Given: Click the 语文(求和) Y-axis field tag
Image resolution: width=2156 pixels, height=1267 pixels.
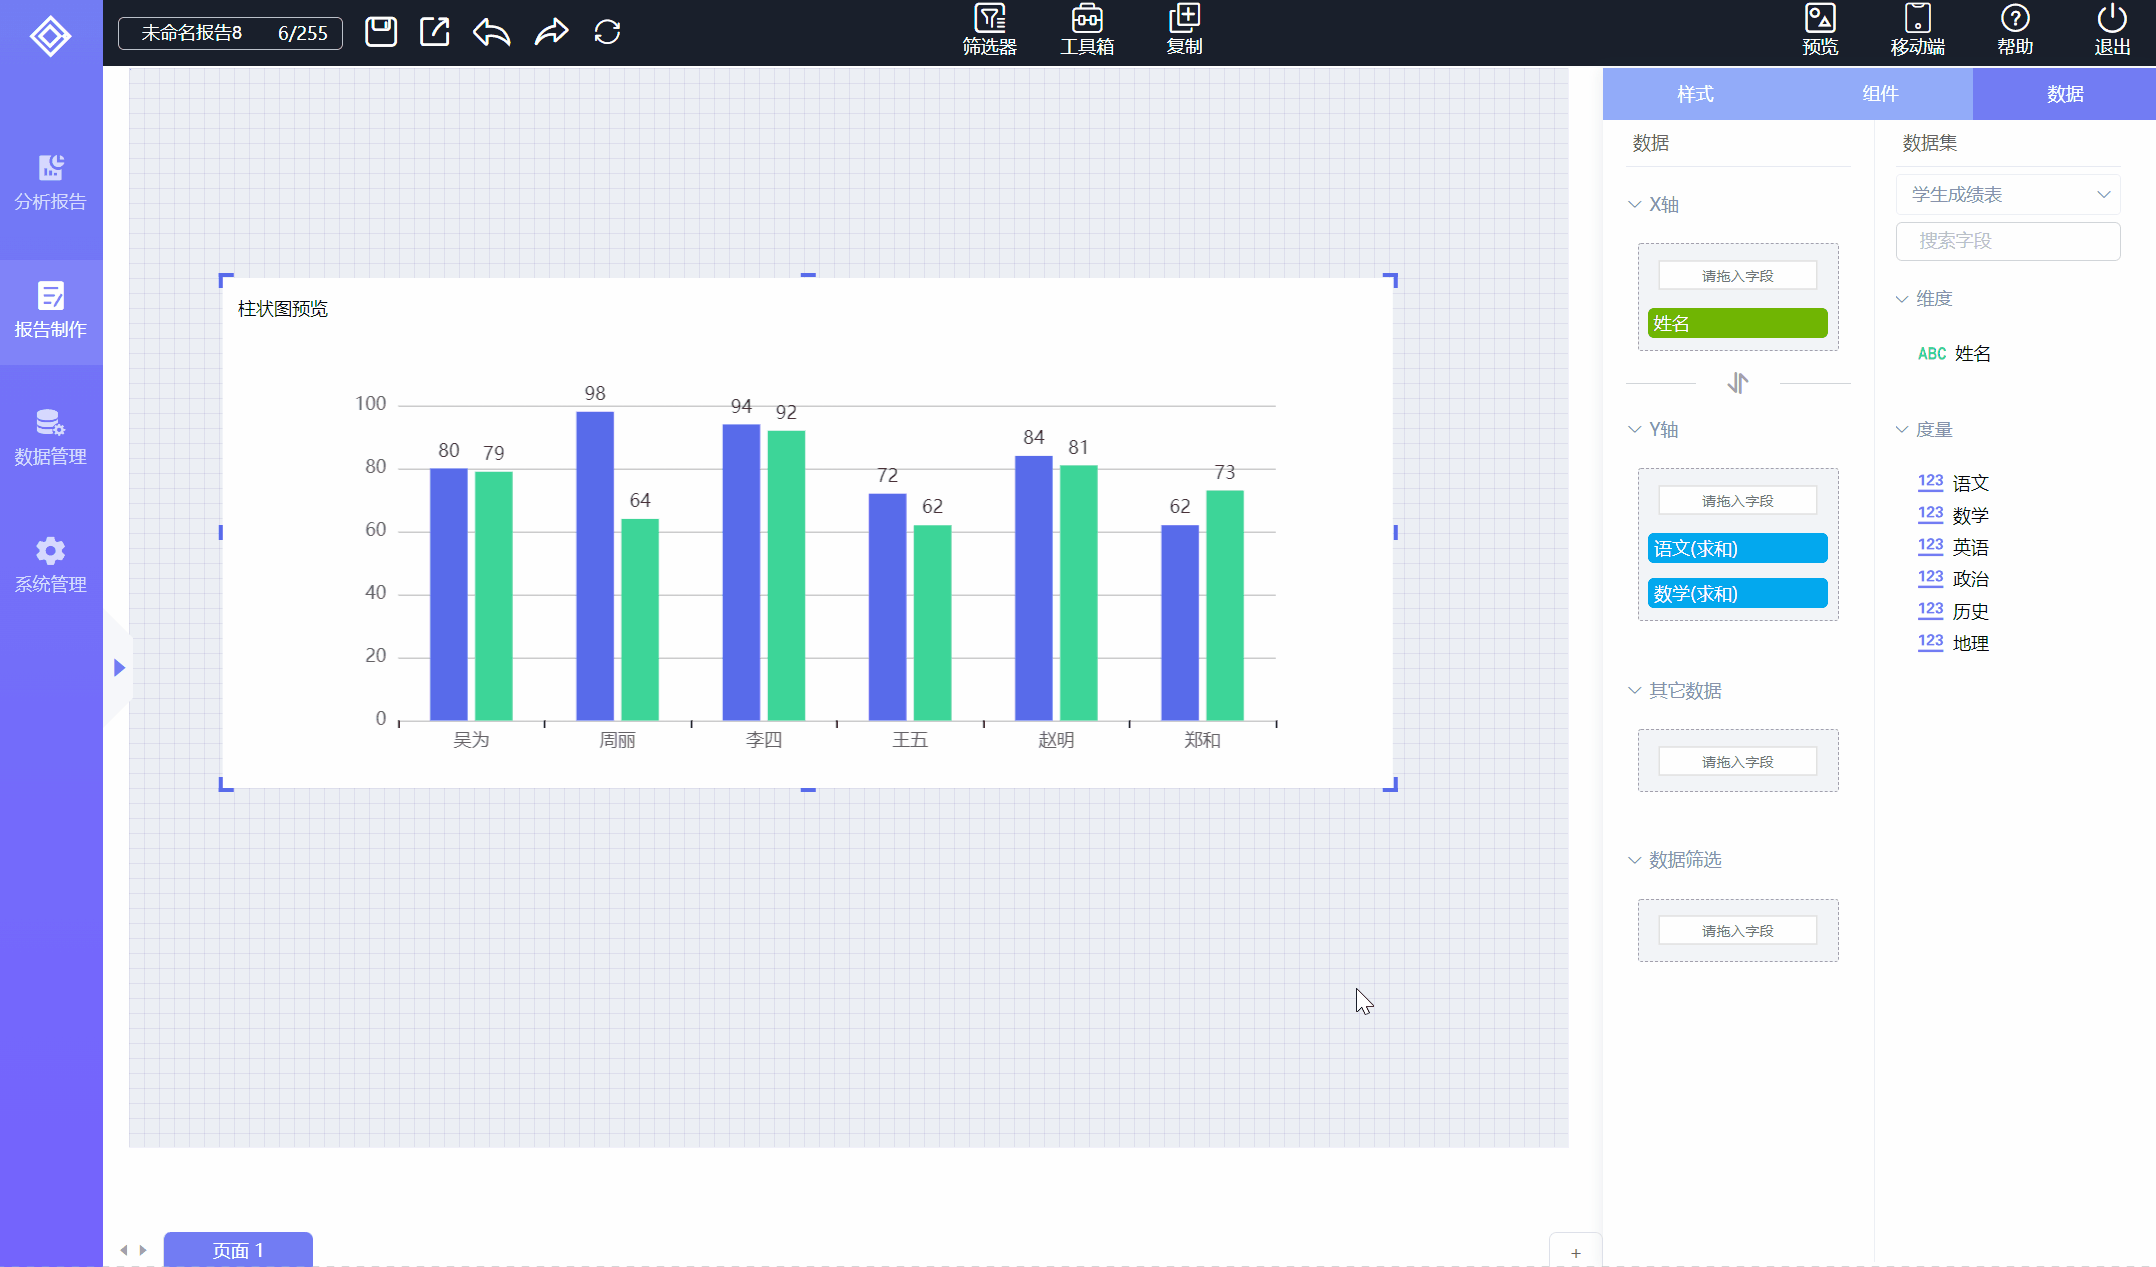Looking at the screenshot, I should click(1737, 548).
